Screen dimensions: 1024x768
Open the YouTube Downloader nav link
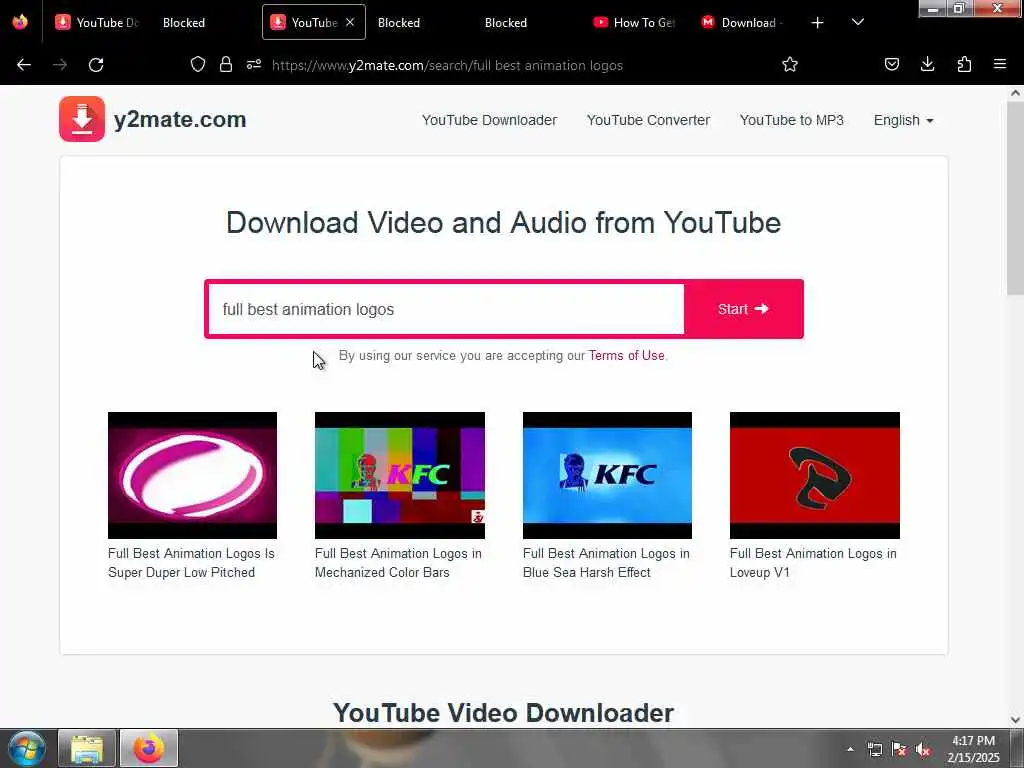(489, 120)
